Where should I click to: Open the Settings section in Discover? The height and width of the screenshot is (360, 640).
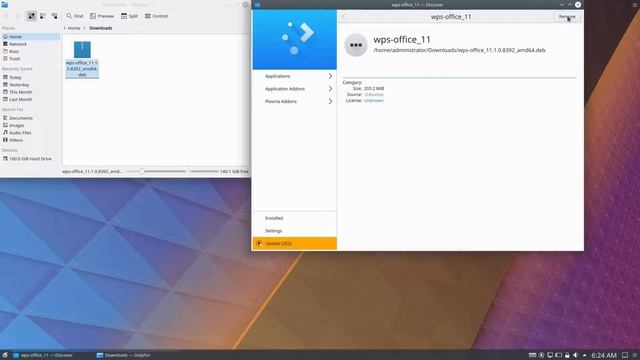tap(294, 231)
